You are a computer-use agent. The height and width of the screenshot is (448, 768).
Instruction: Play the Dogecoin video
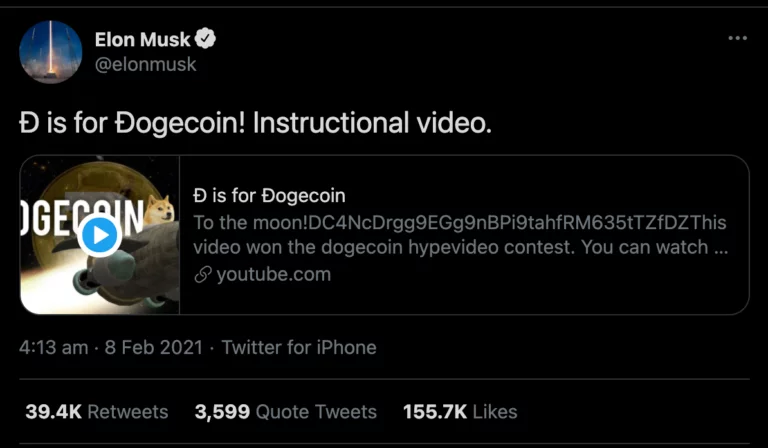click(x=98, y=236)
